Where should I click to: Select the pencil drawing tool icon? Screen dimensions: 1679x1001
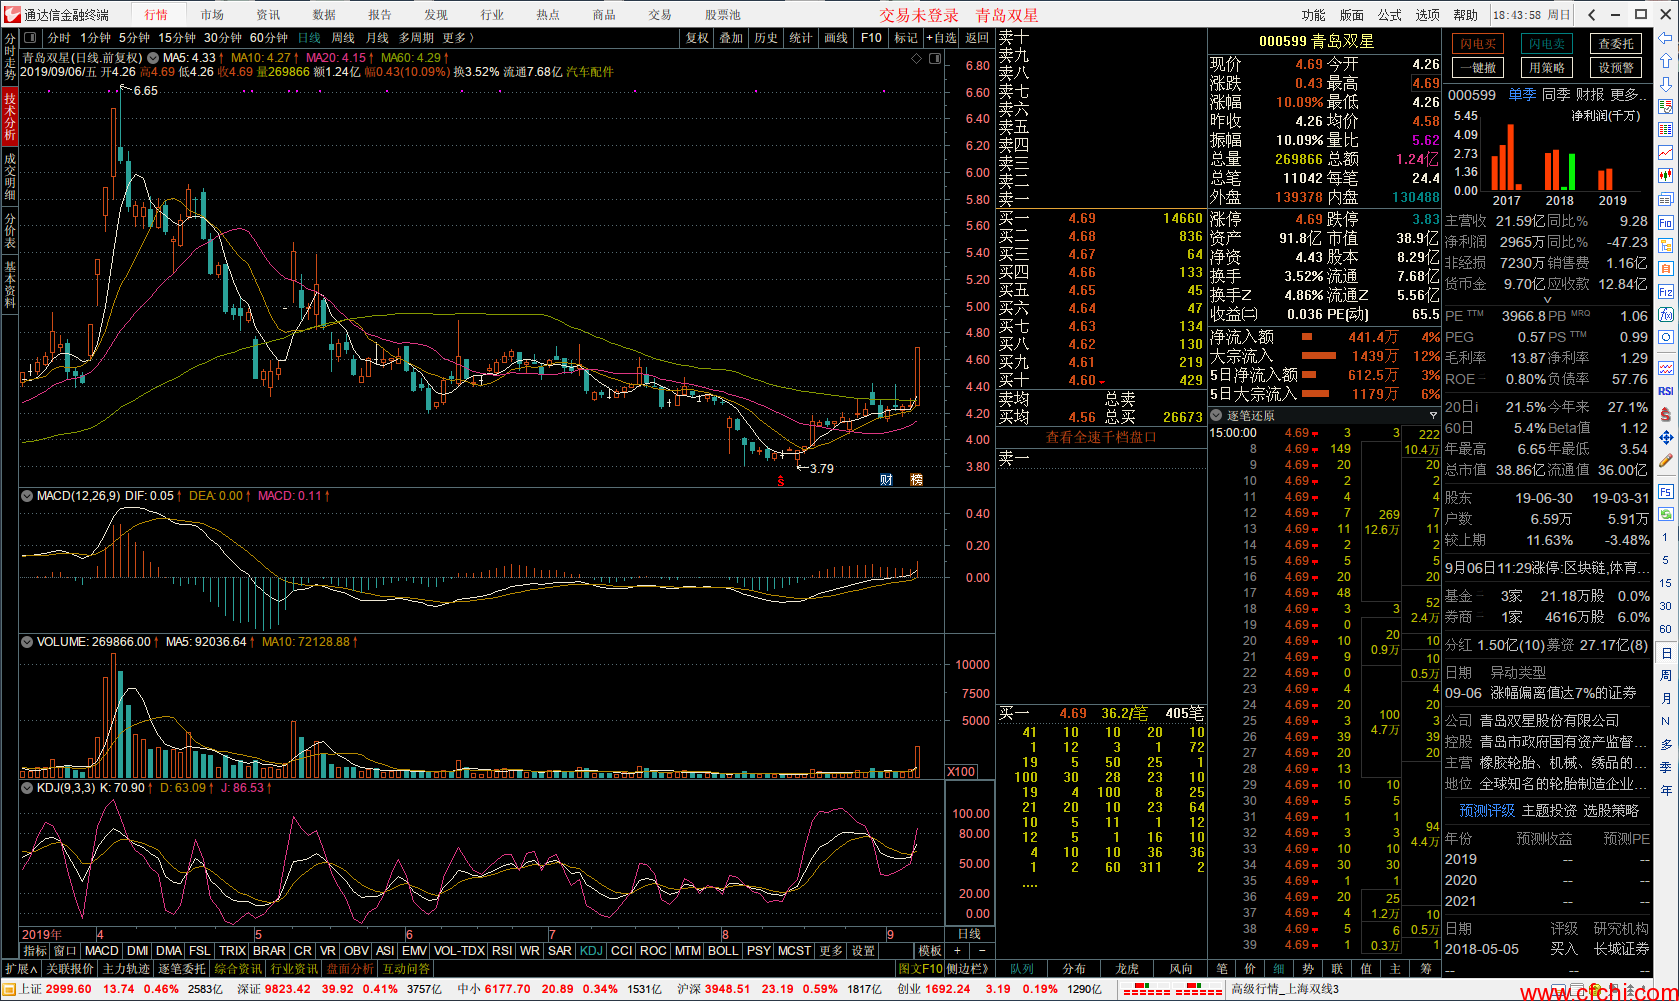[x=1665, y=461]
